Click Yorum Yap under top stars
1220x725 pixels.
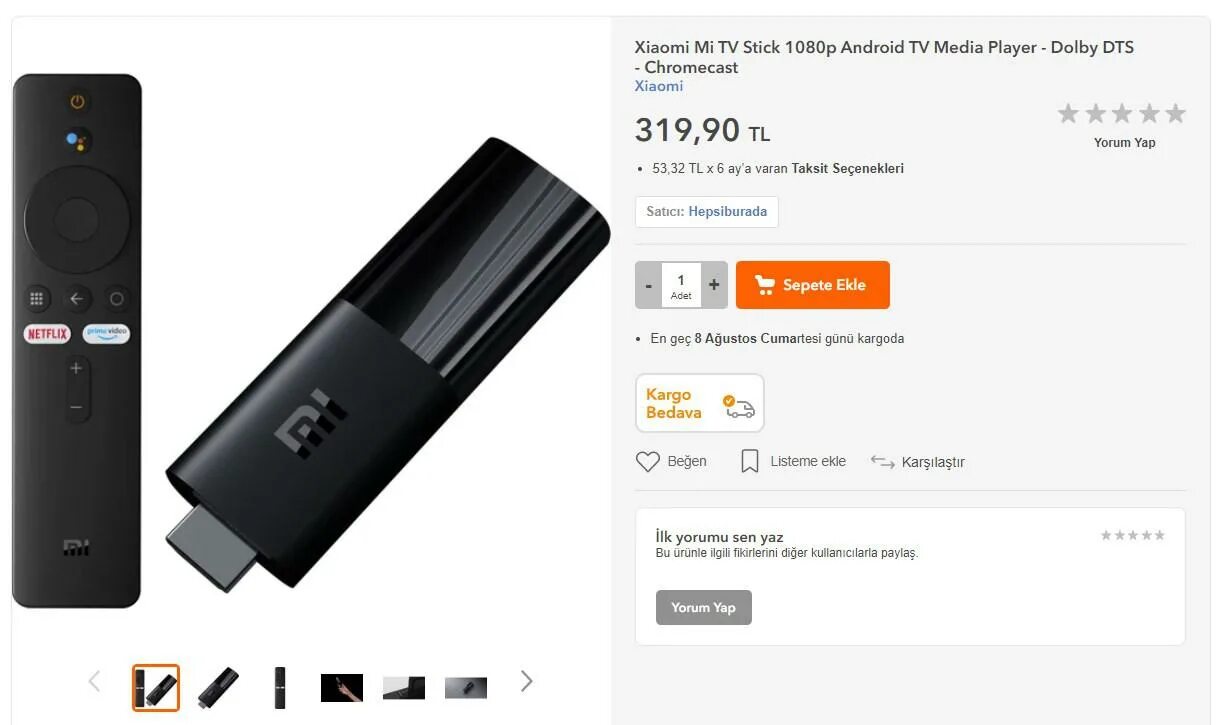[1124, 142]
